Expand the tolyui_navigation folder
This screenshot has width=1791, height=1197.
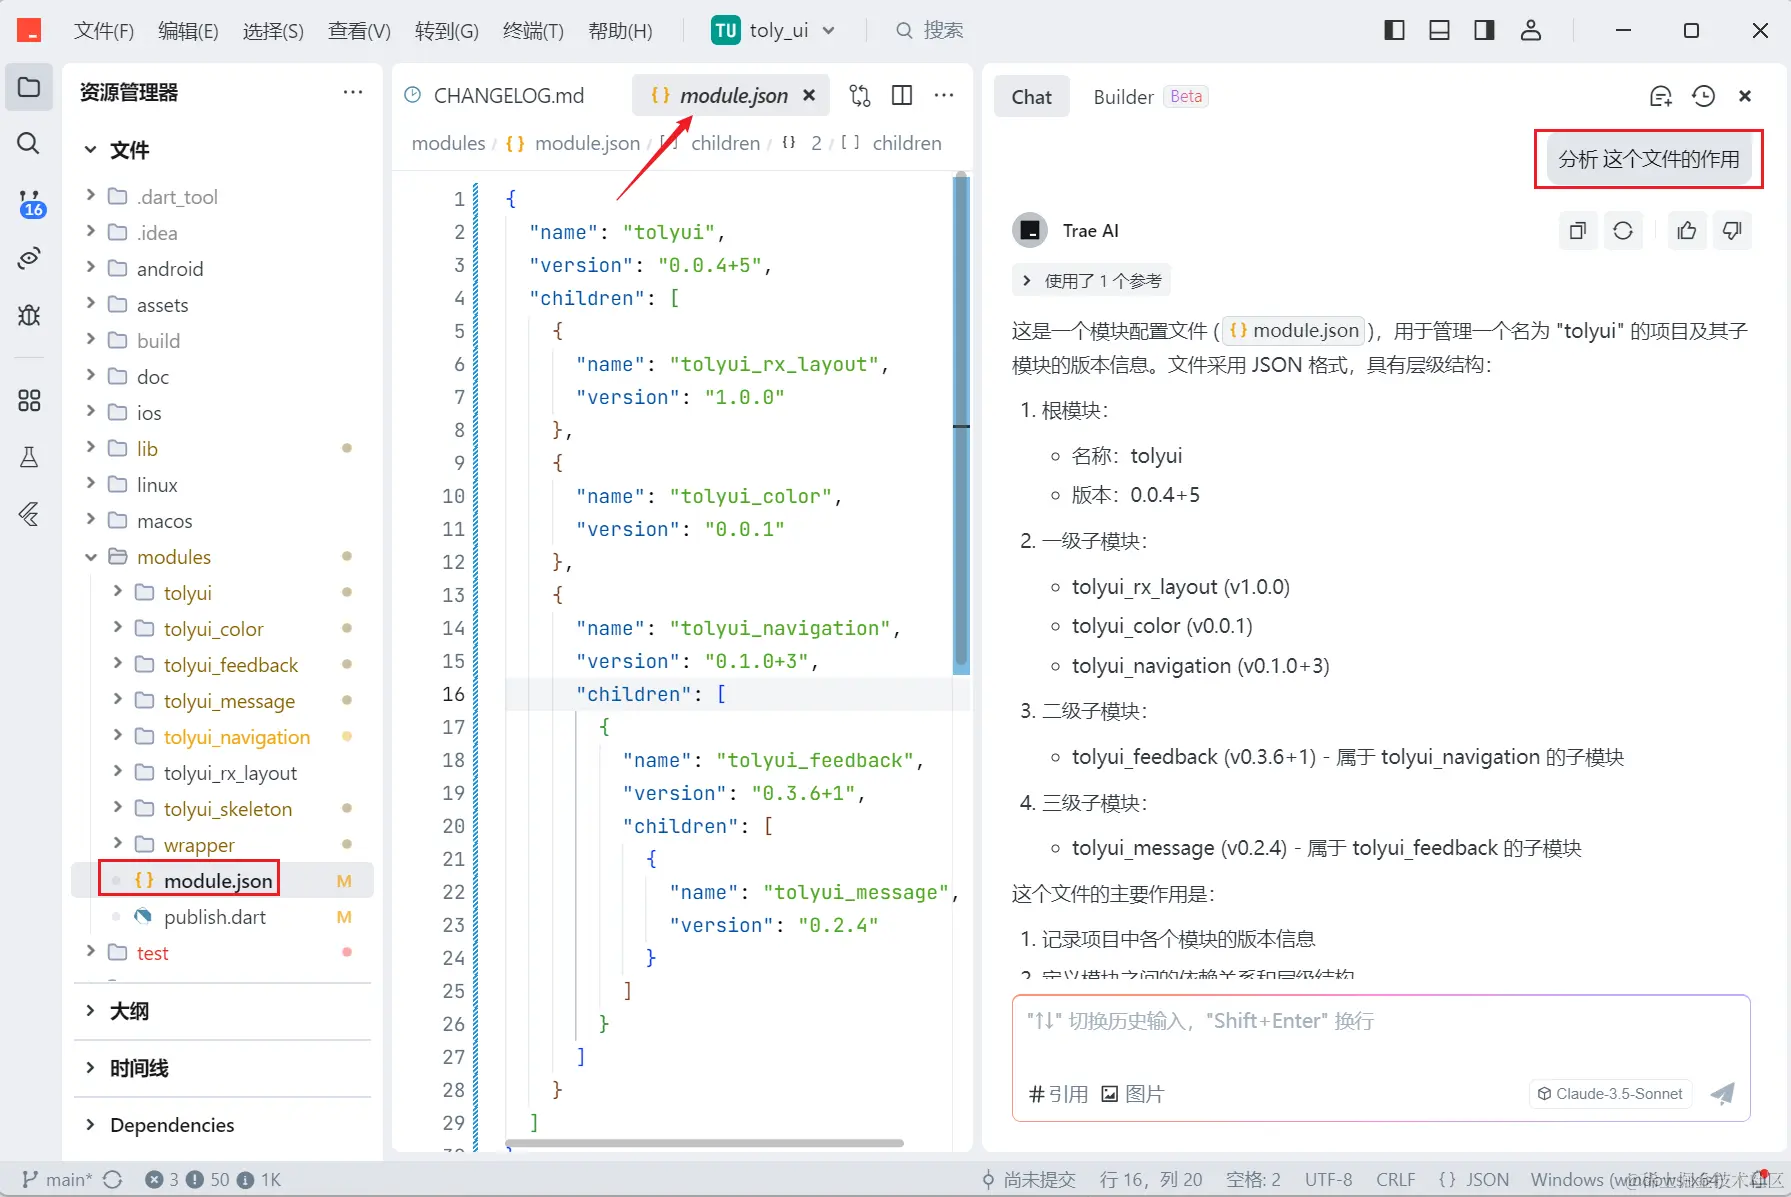[118, 737]
